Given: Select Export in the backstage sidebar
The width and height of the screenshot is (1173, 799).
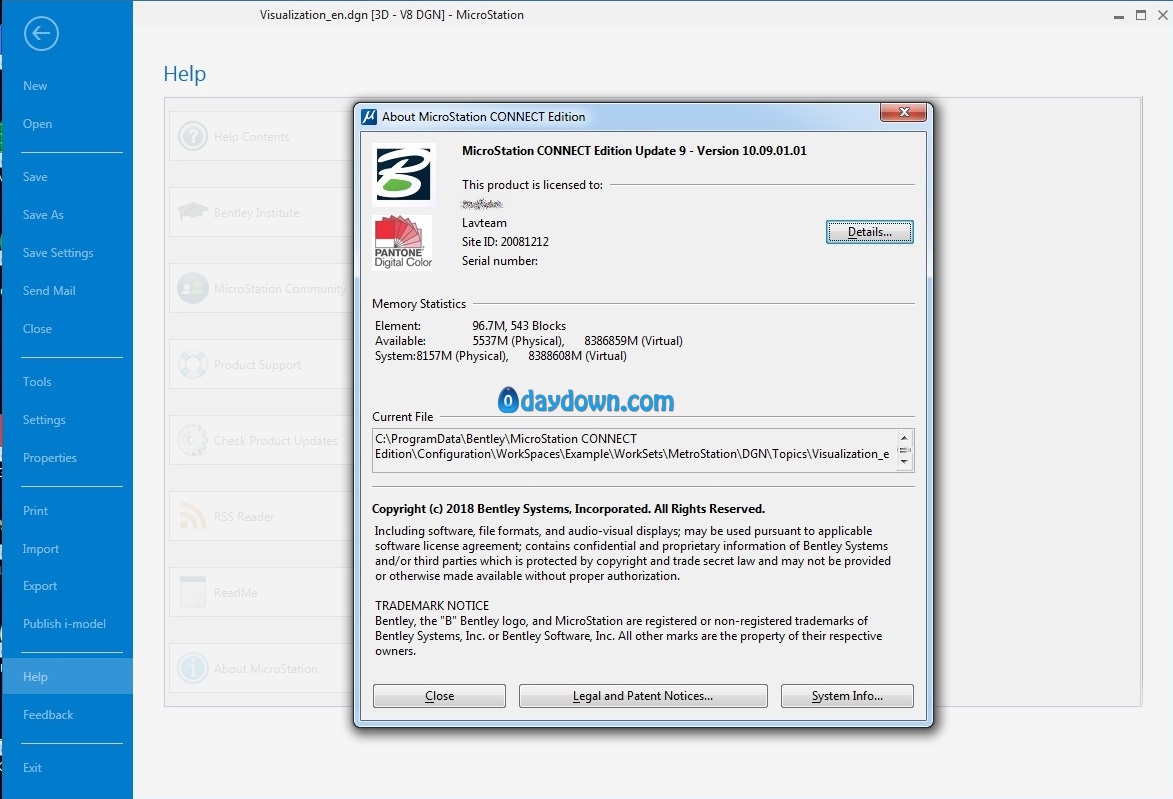Looking at the screenshot, I should (40, 586).
